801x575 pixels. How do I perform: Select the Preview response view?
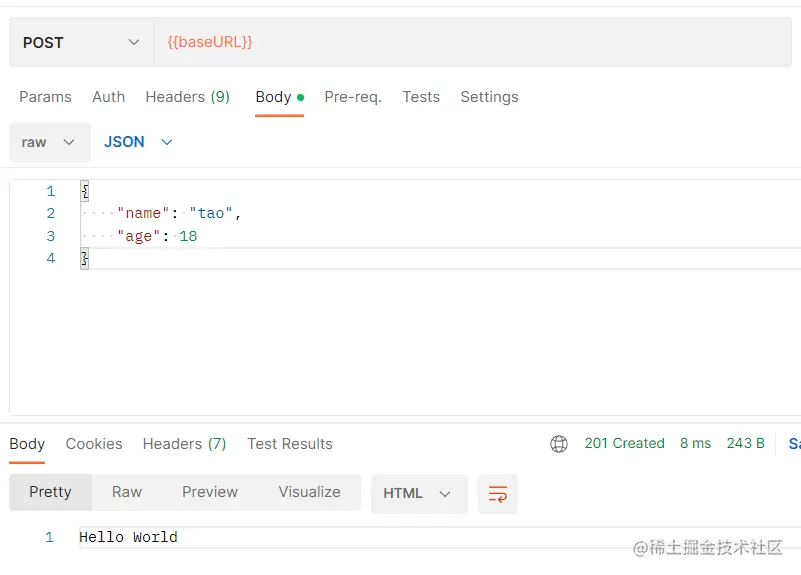[210, 492]
